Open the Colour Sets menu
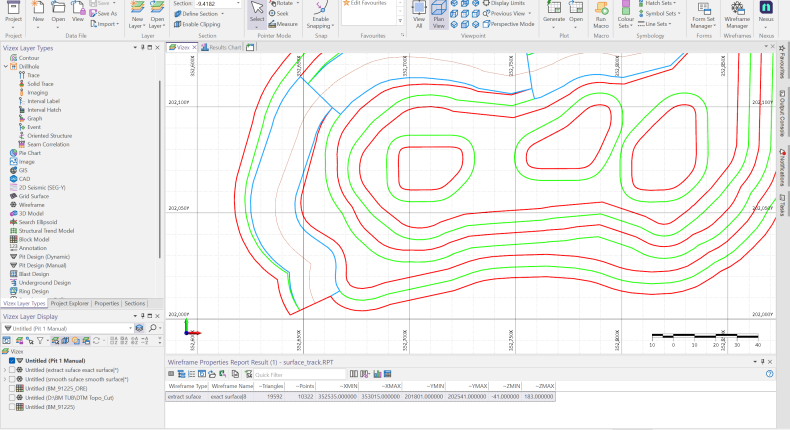 tap(625, 15)
